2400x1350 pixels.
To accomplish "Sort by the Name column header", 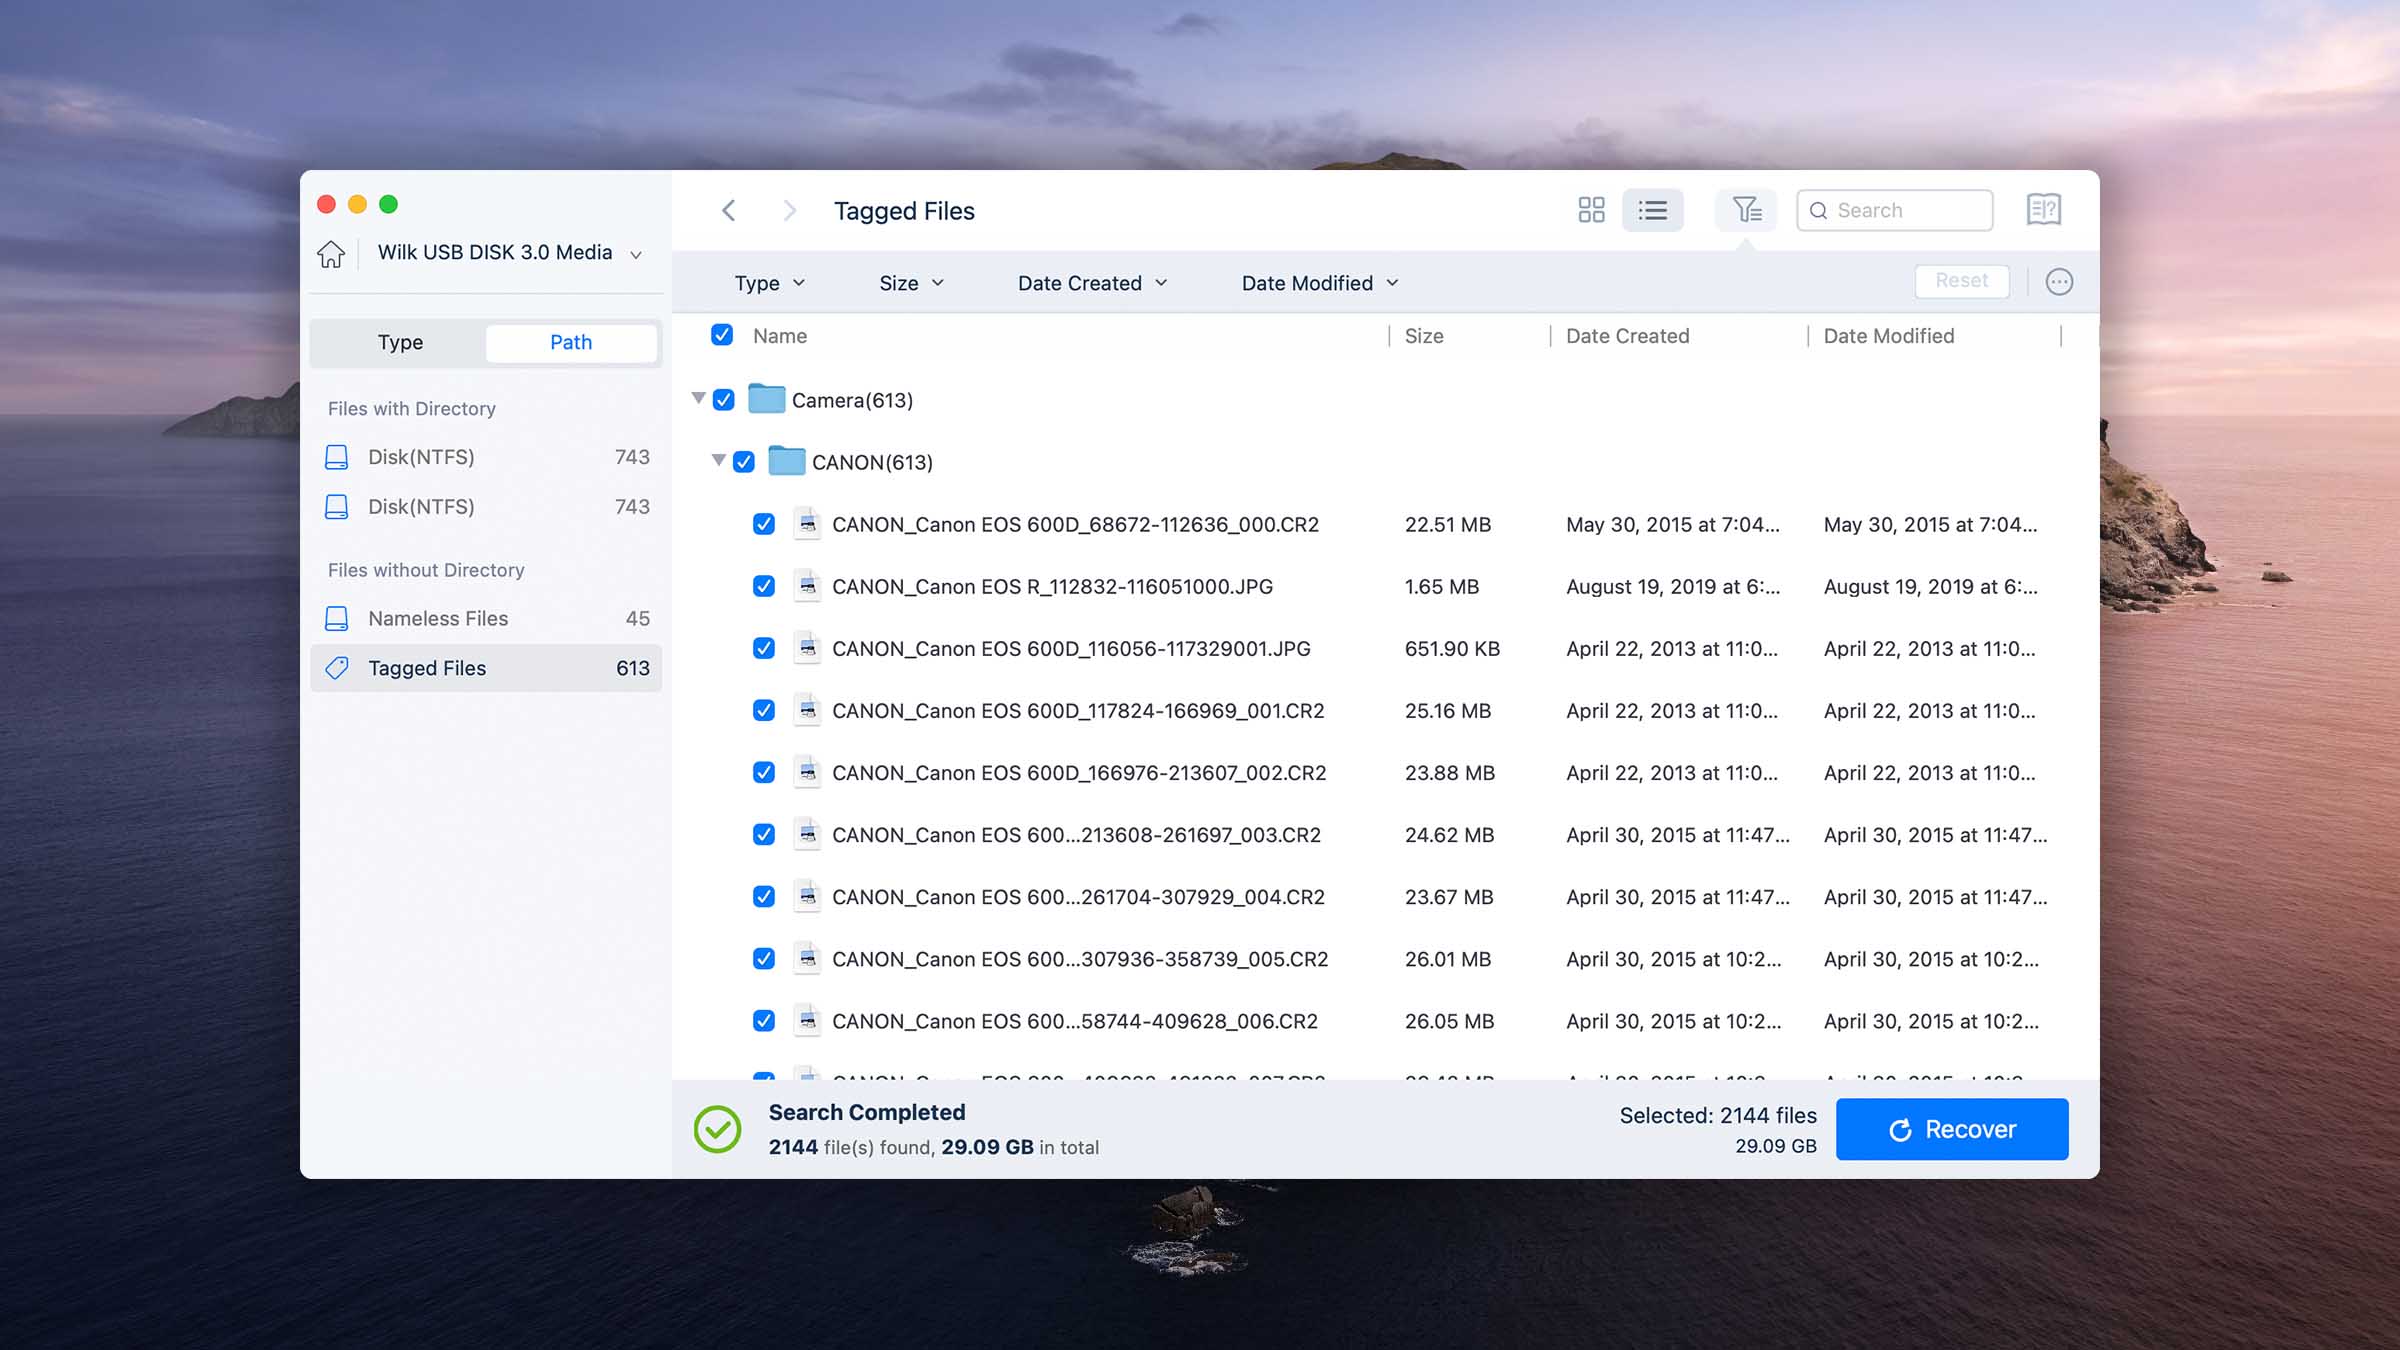I will click(x=780, y=336).
